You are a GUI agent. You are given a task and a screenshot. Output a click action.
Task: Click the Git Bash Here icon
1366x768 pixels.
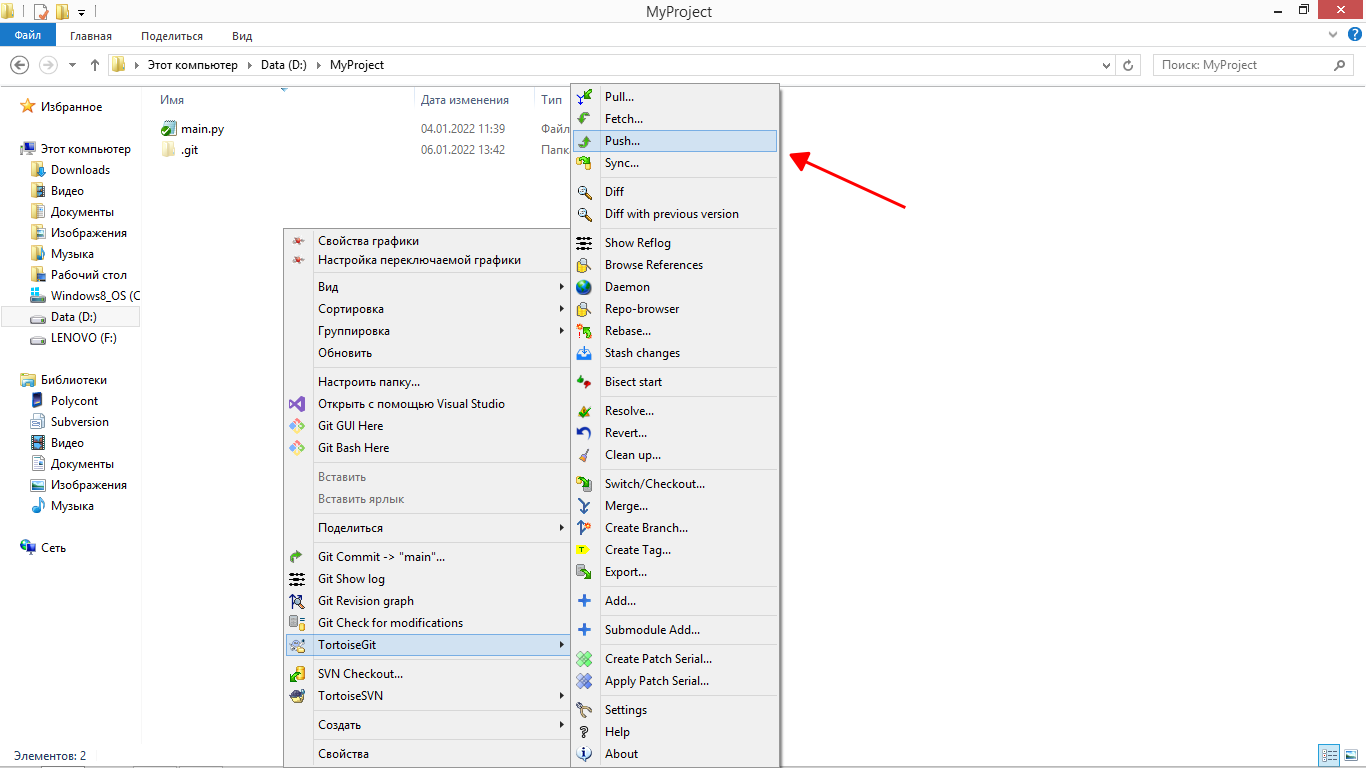pos(297,448)
